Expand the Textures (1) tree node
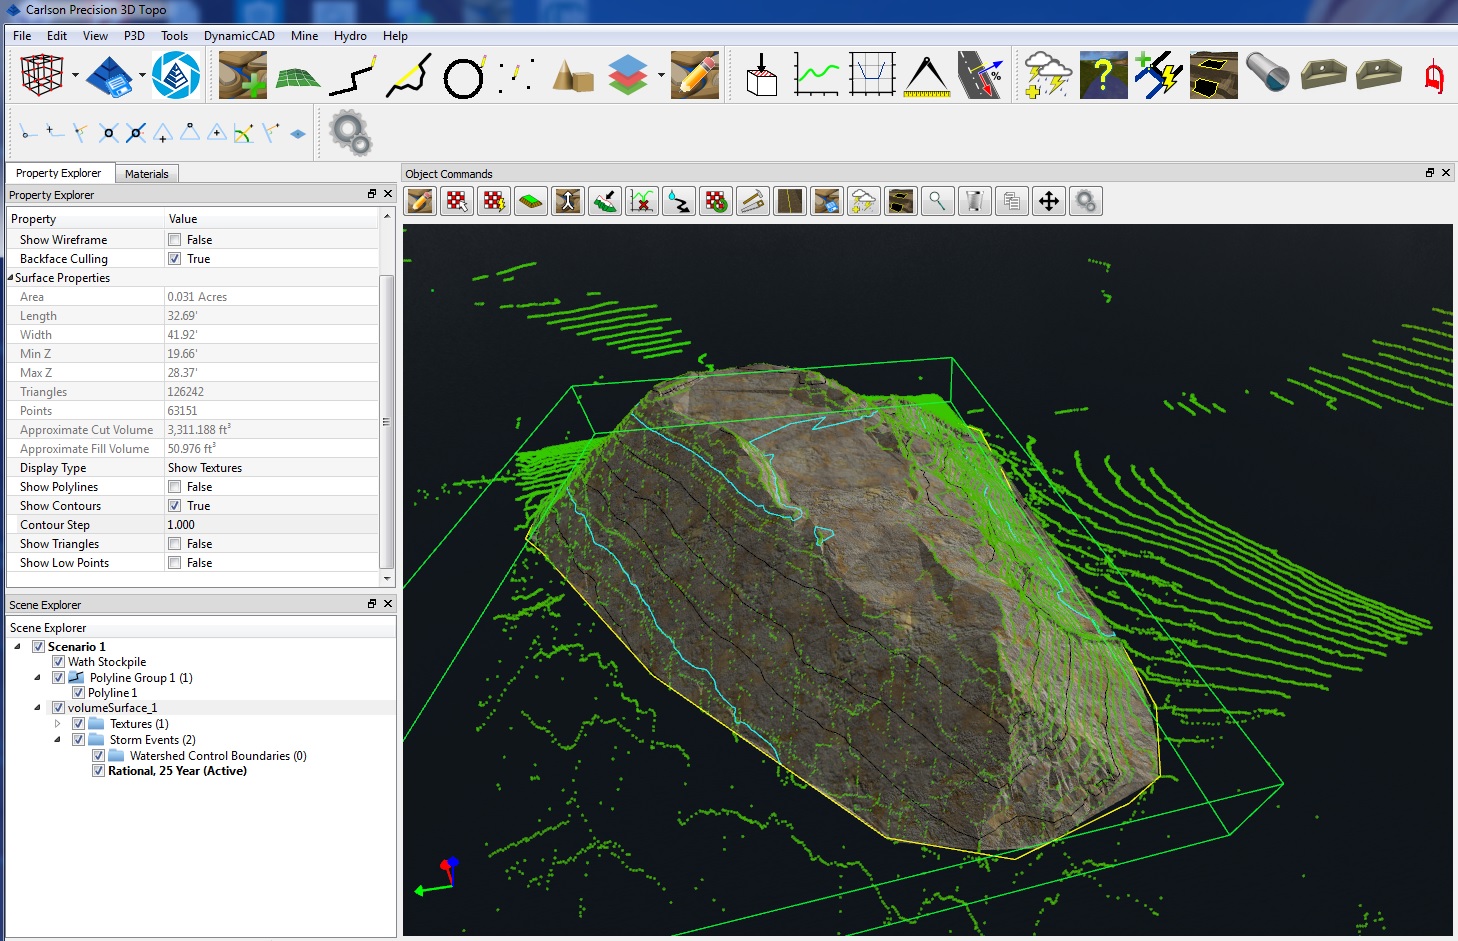The height and width of the screenshot is (941, 1458). click(x=58, y=724)
